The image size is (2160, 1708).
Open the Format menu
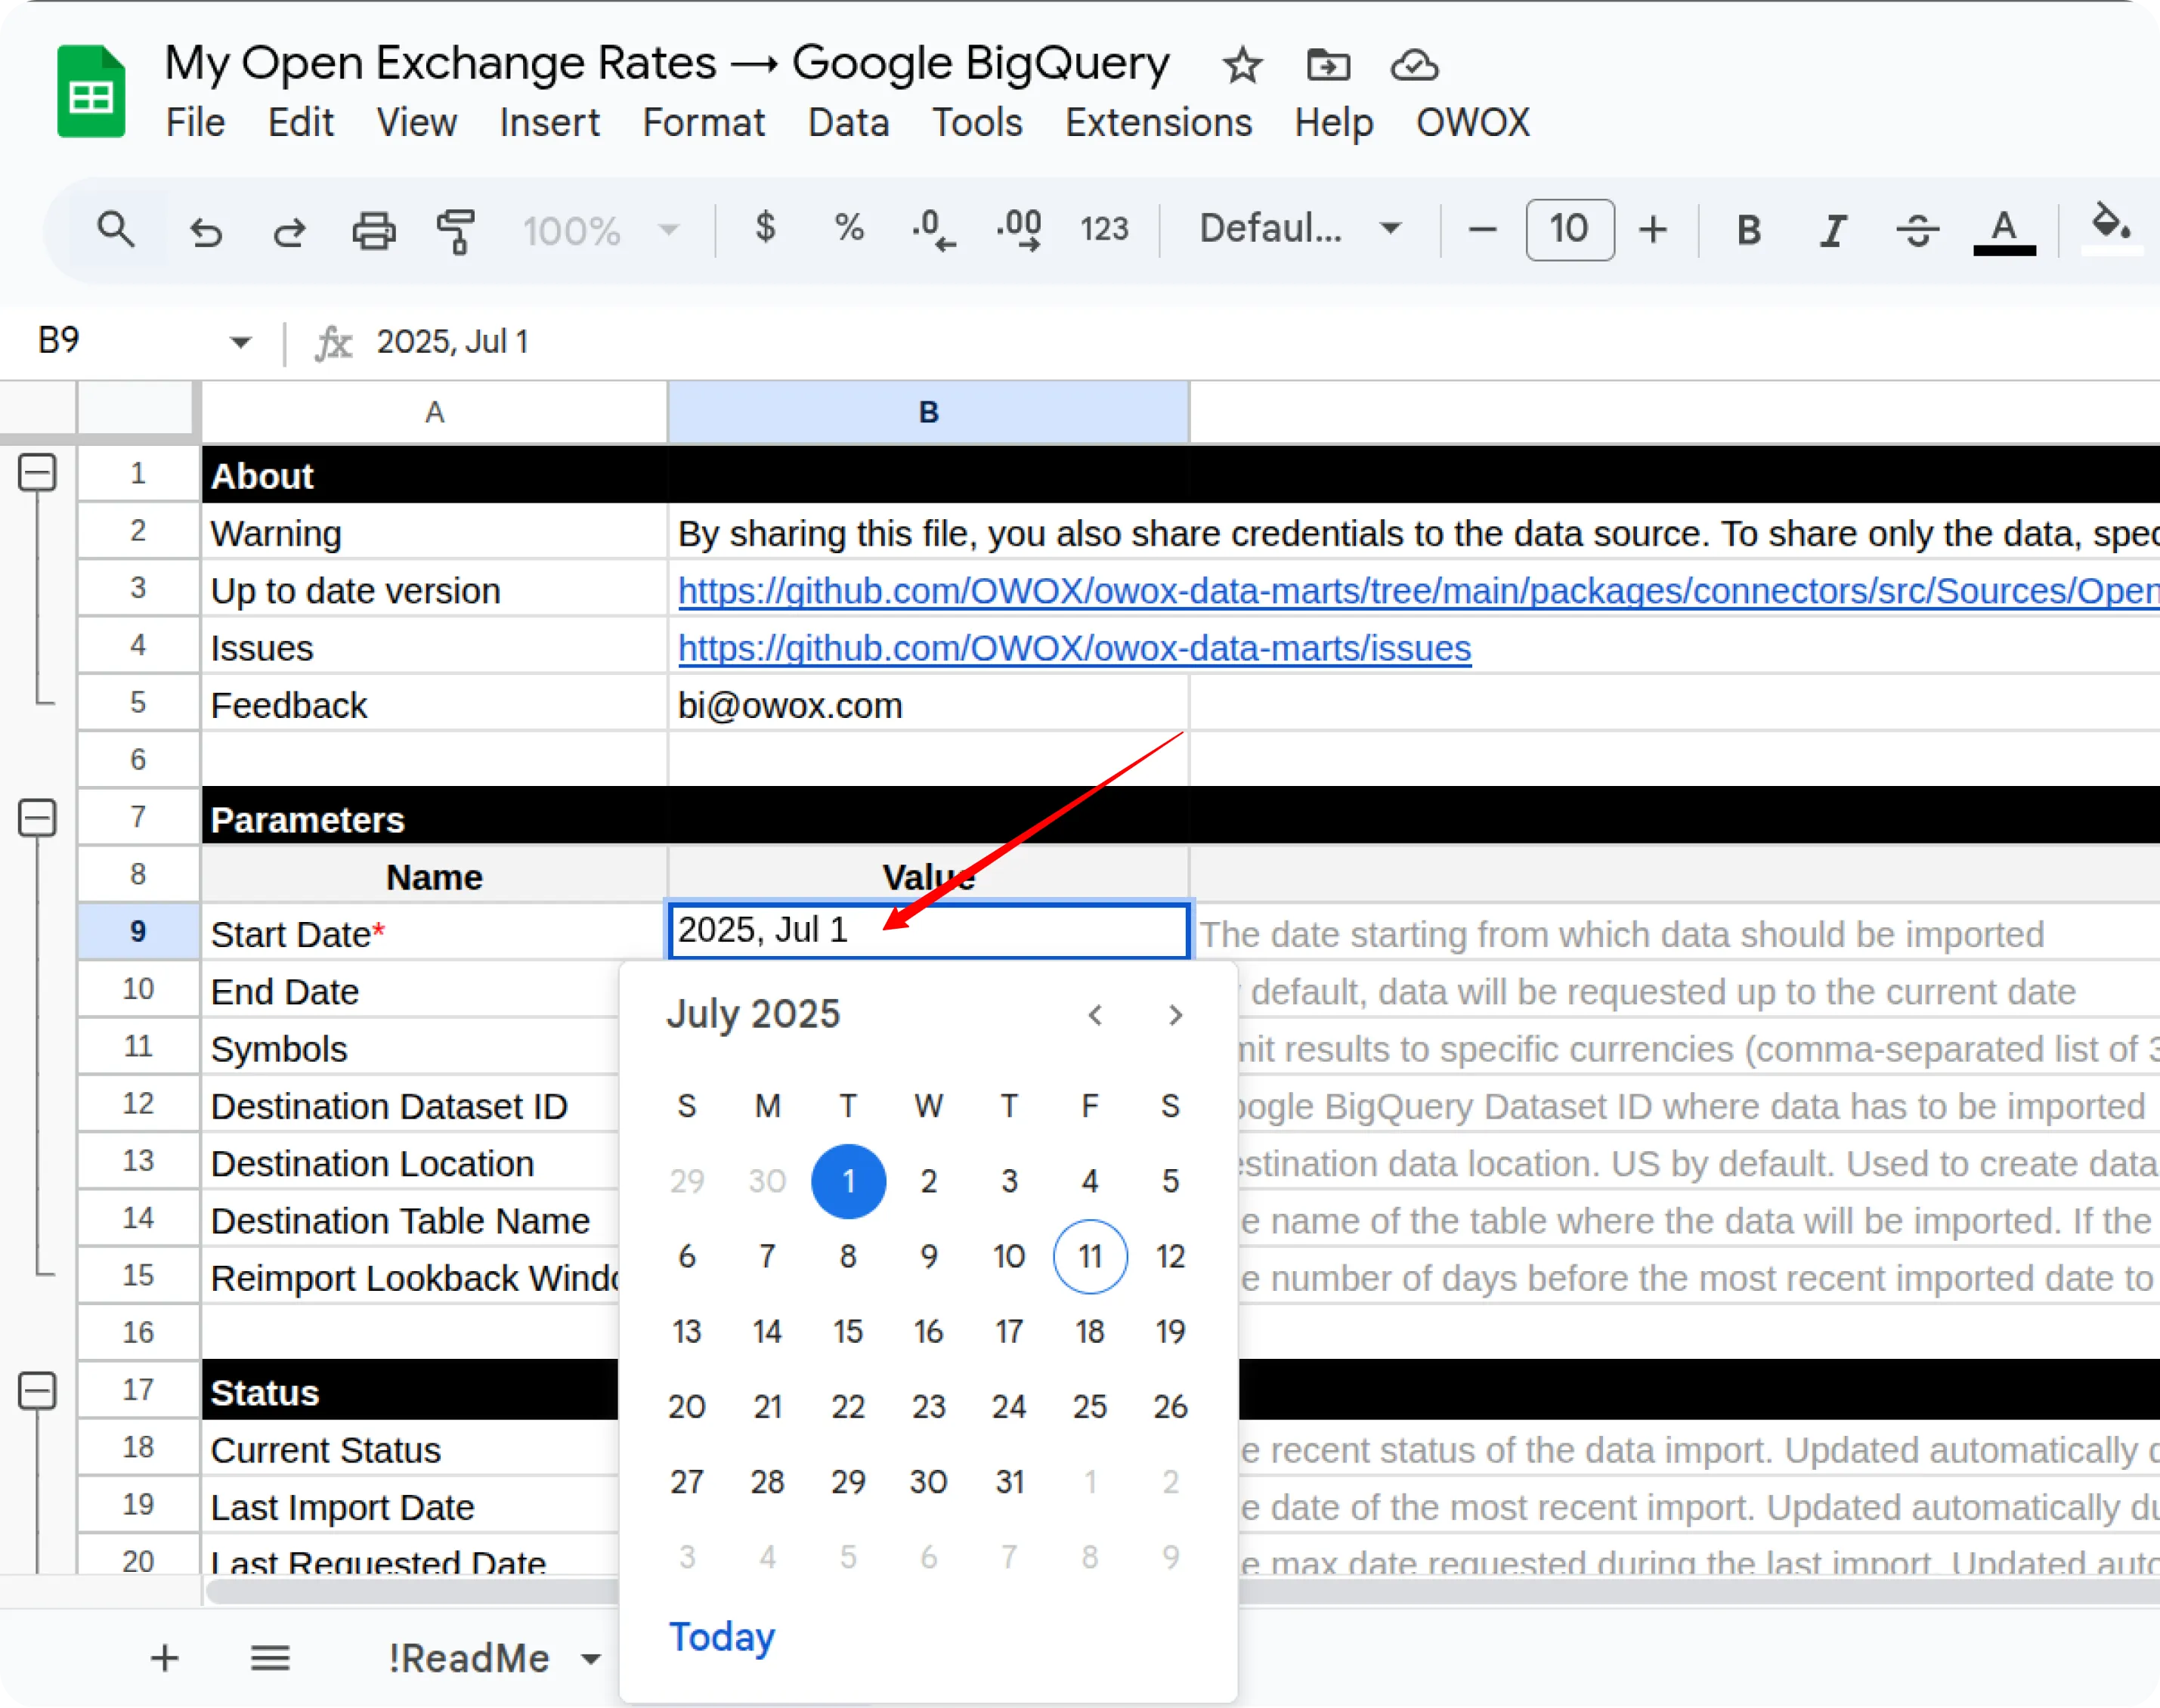click(x=704, y=123)
